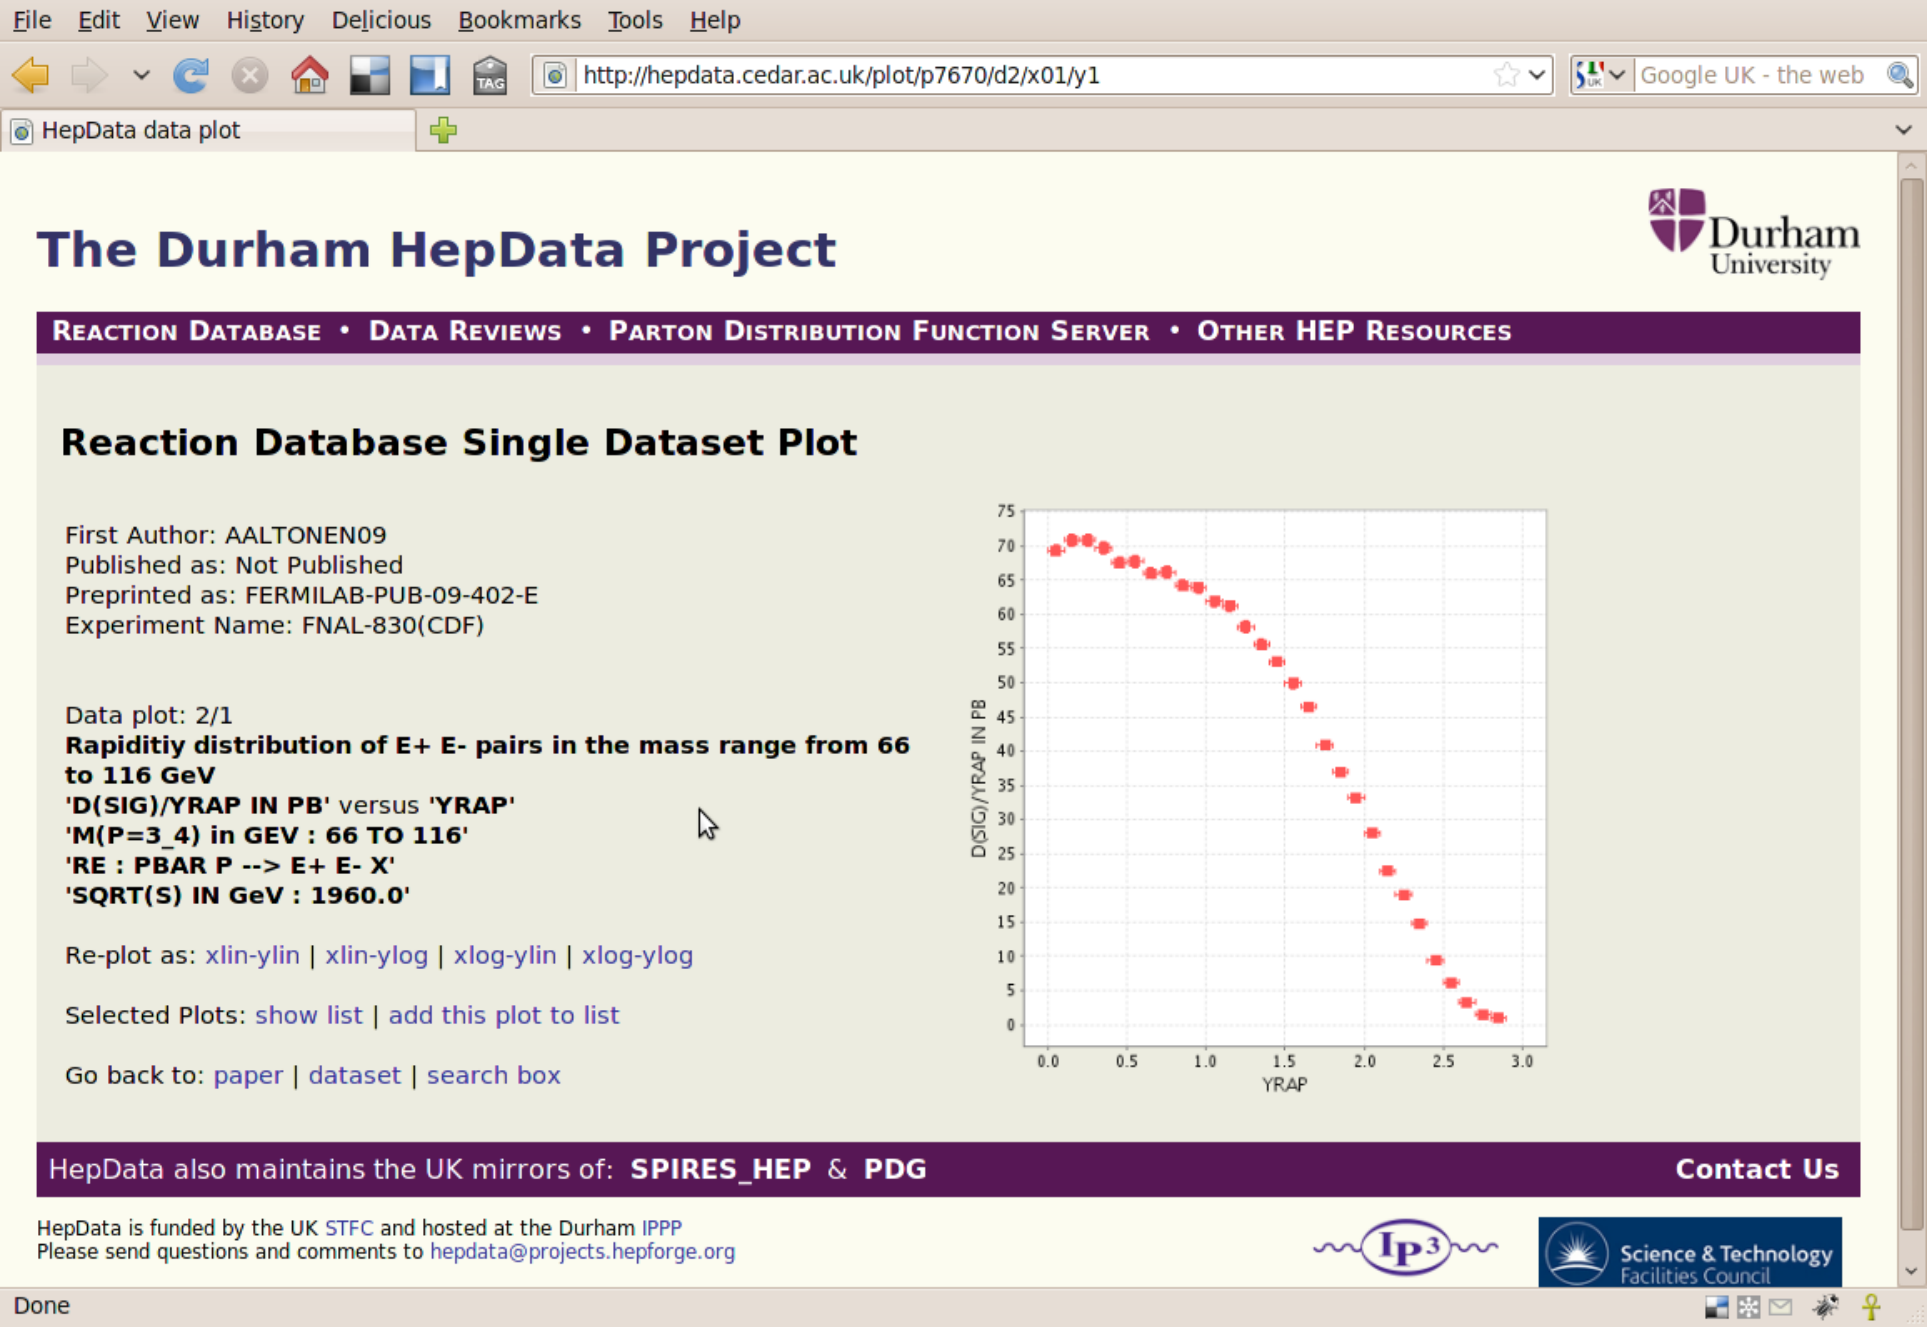
Task: Open the search engine selector dropdown
Action: [1601, 75]
